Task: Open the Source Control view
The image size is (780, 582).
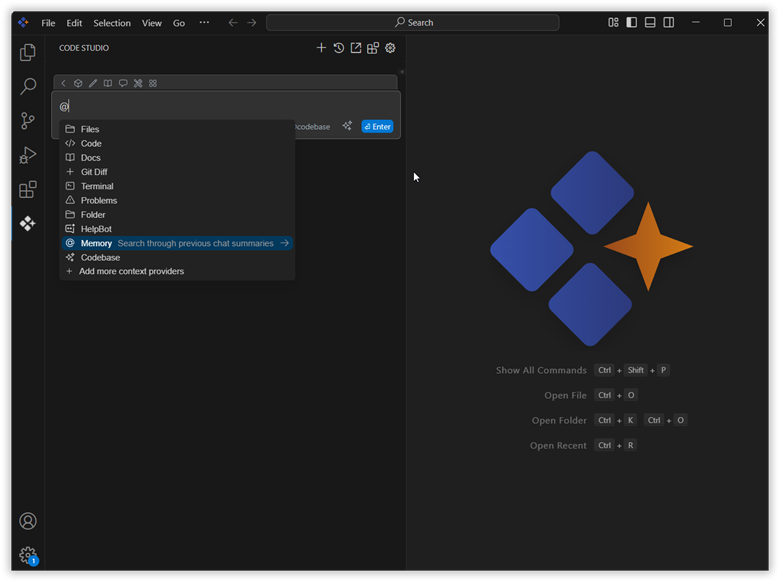Action: (x=28, y=121)
